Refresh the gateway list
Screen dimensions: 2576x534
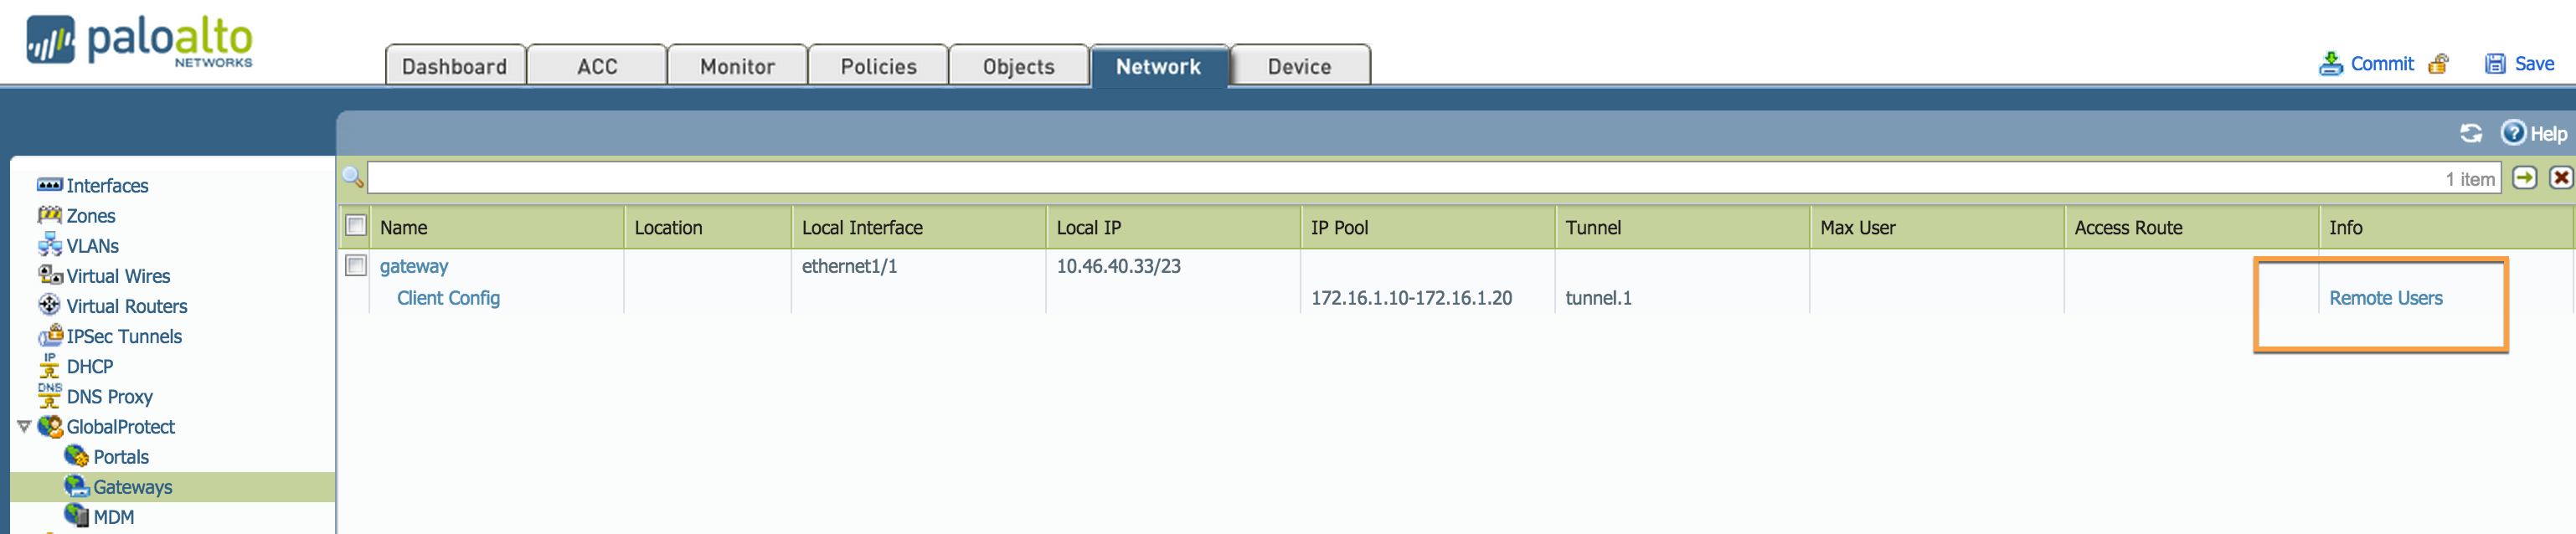(2471, 133)
